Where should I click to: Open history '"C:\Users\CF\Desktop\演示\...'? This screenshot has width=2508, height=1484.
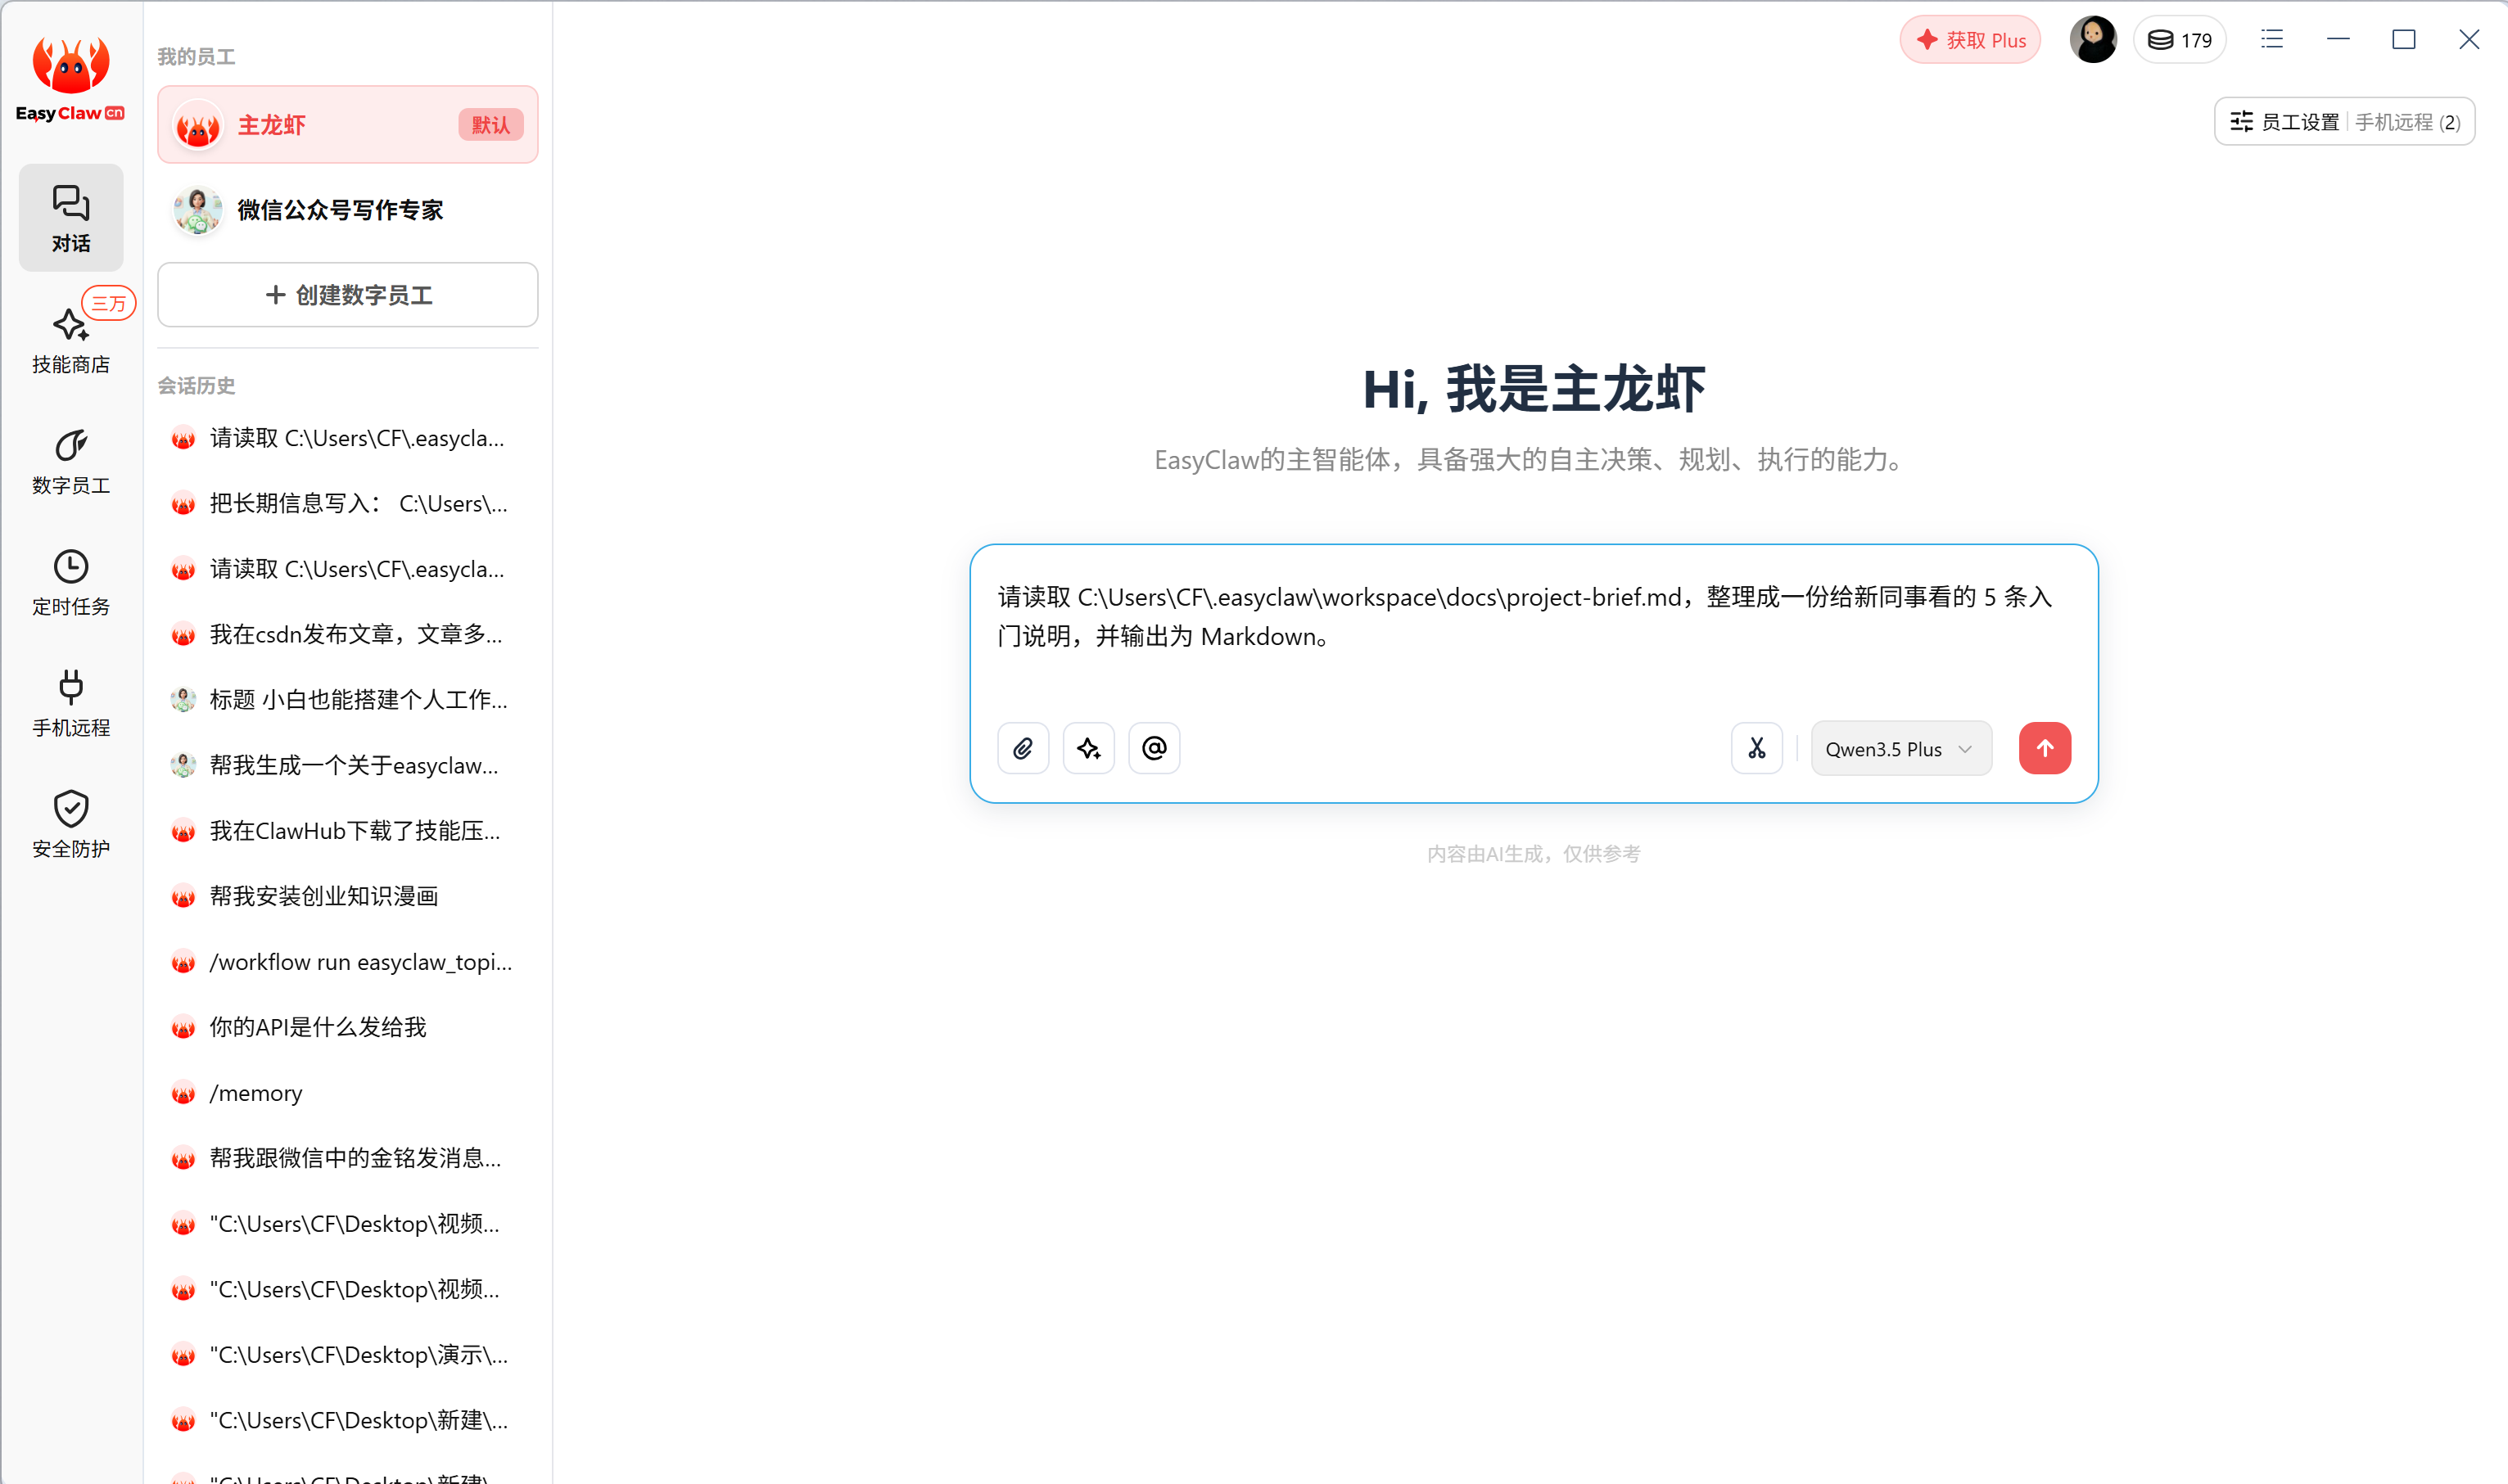347,1355
